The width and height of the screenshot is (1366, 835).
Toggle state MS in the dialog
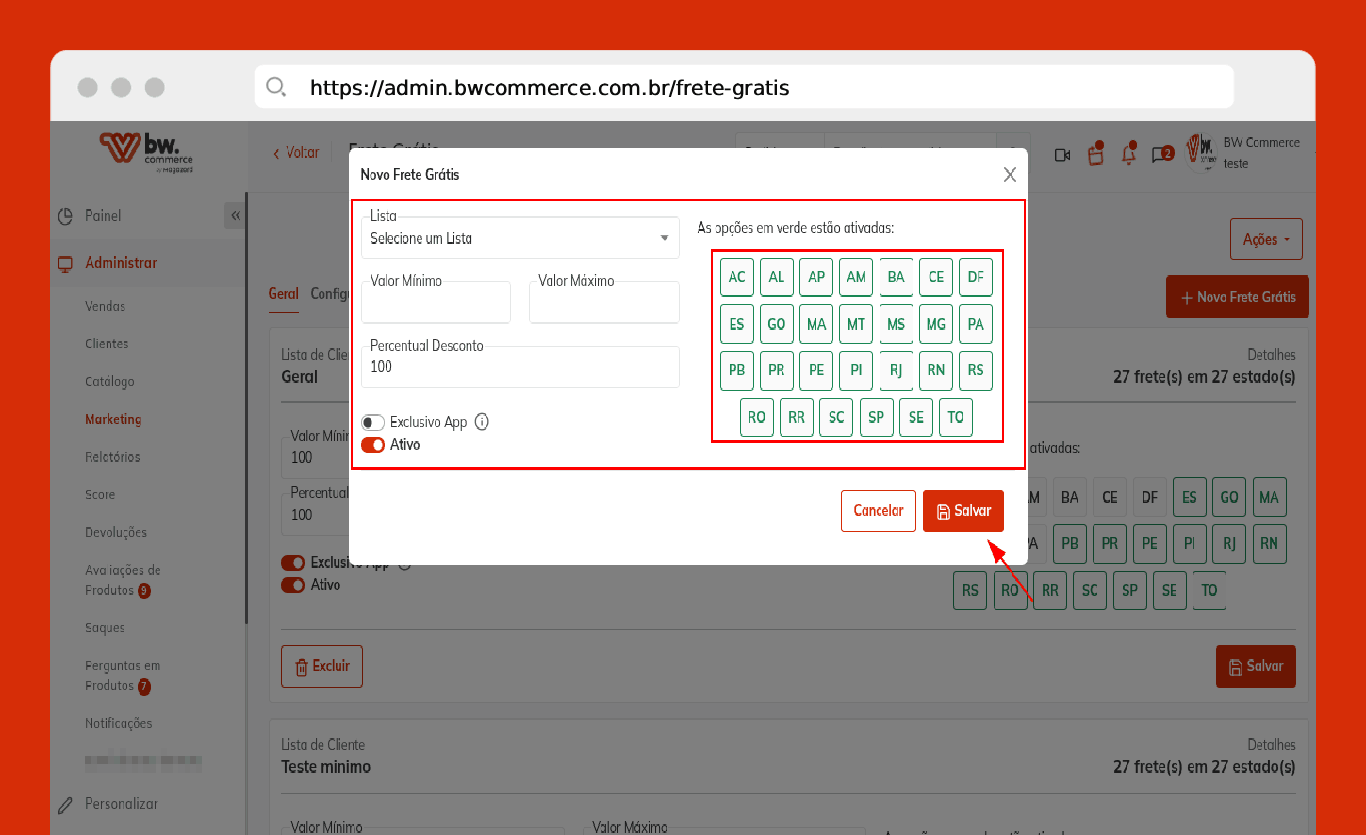pos(896,325)
